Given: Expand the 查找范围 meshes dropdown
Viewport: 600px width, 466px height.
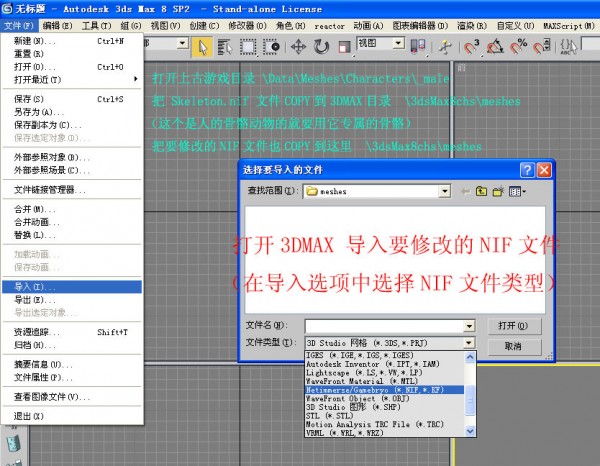Looking at the screenshot, I should [x=444, y=191].
